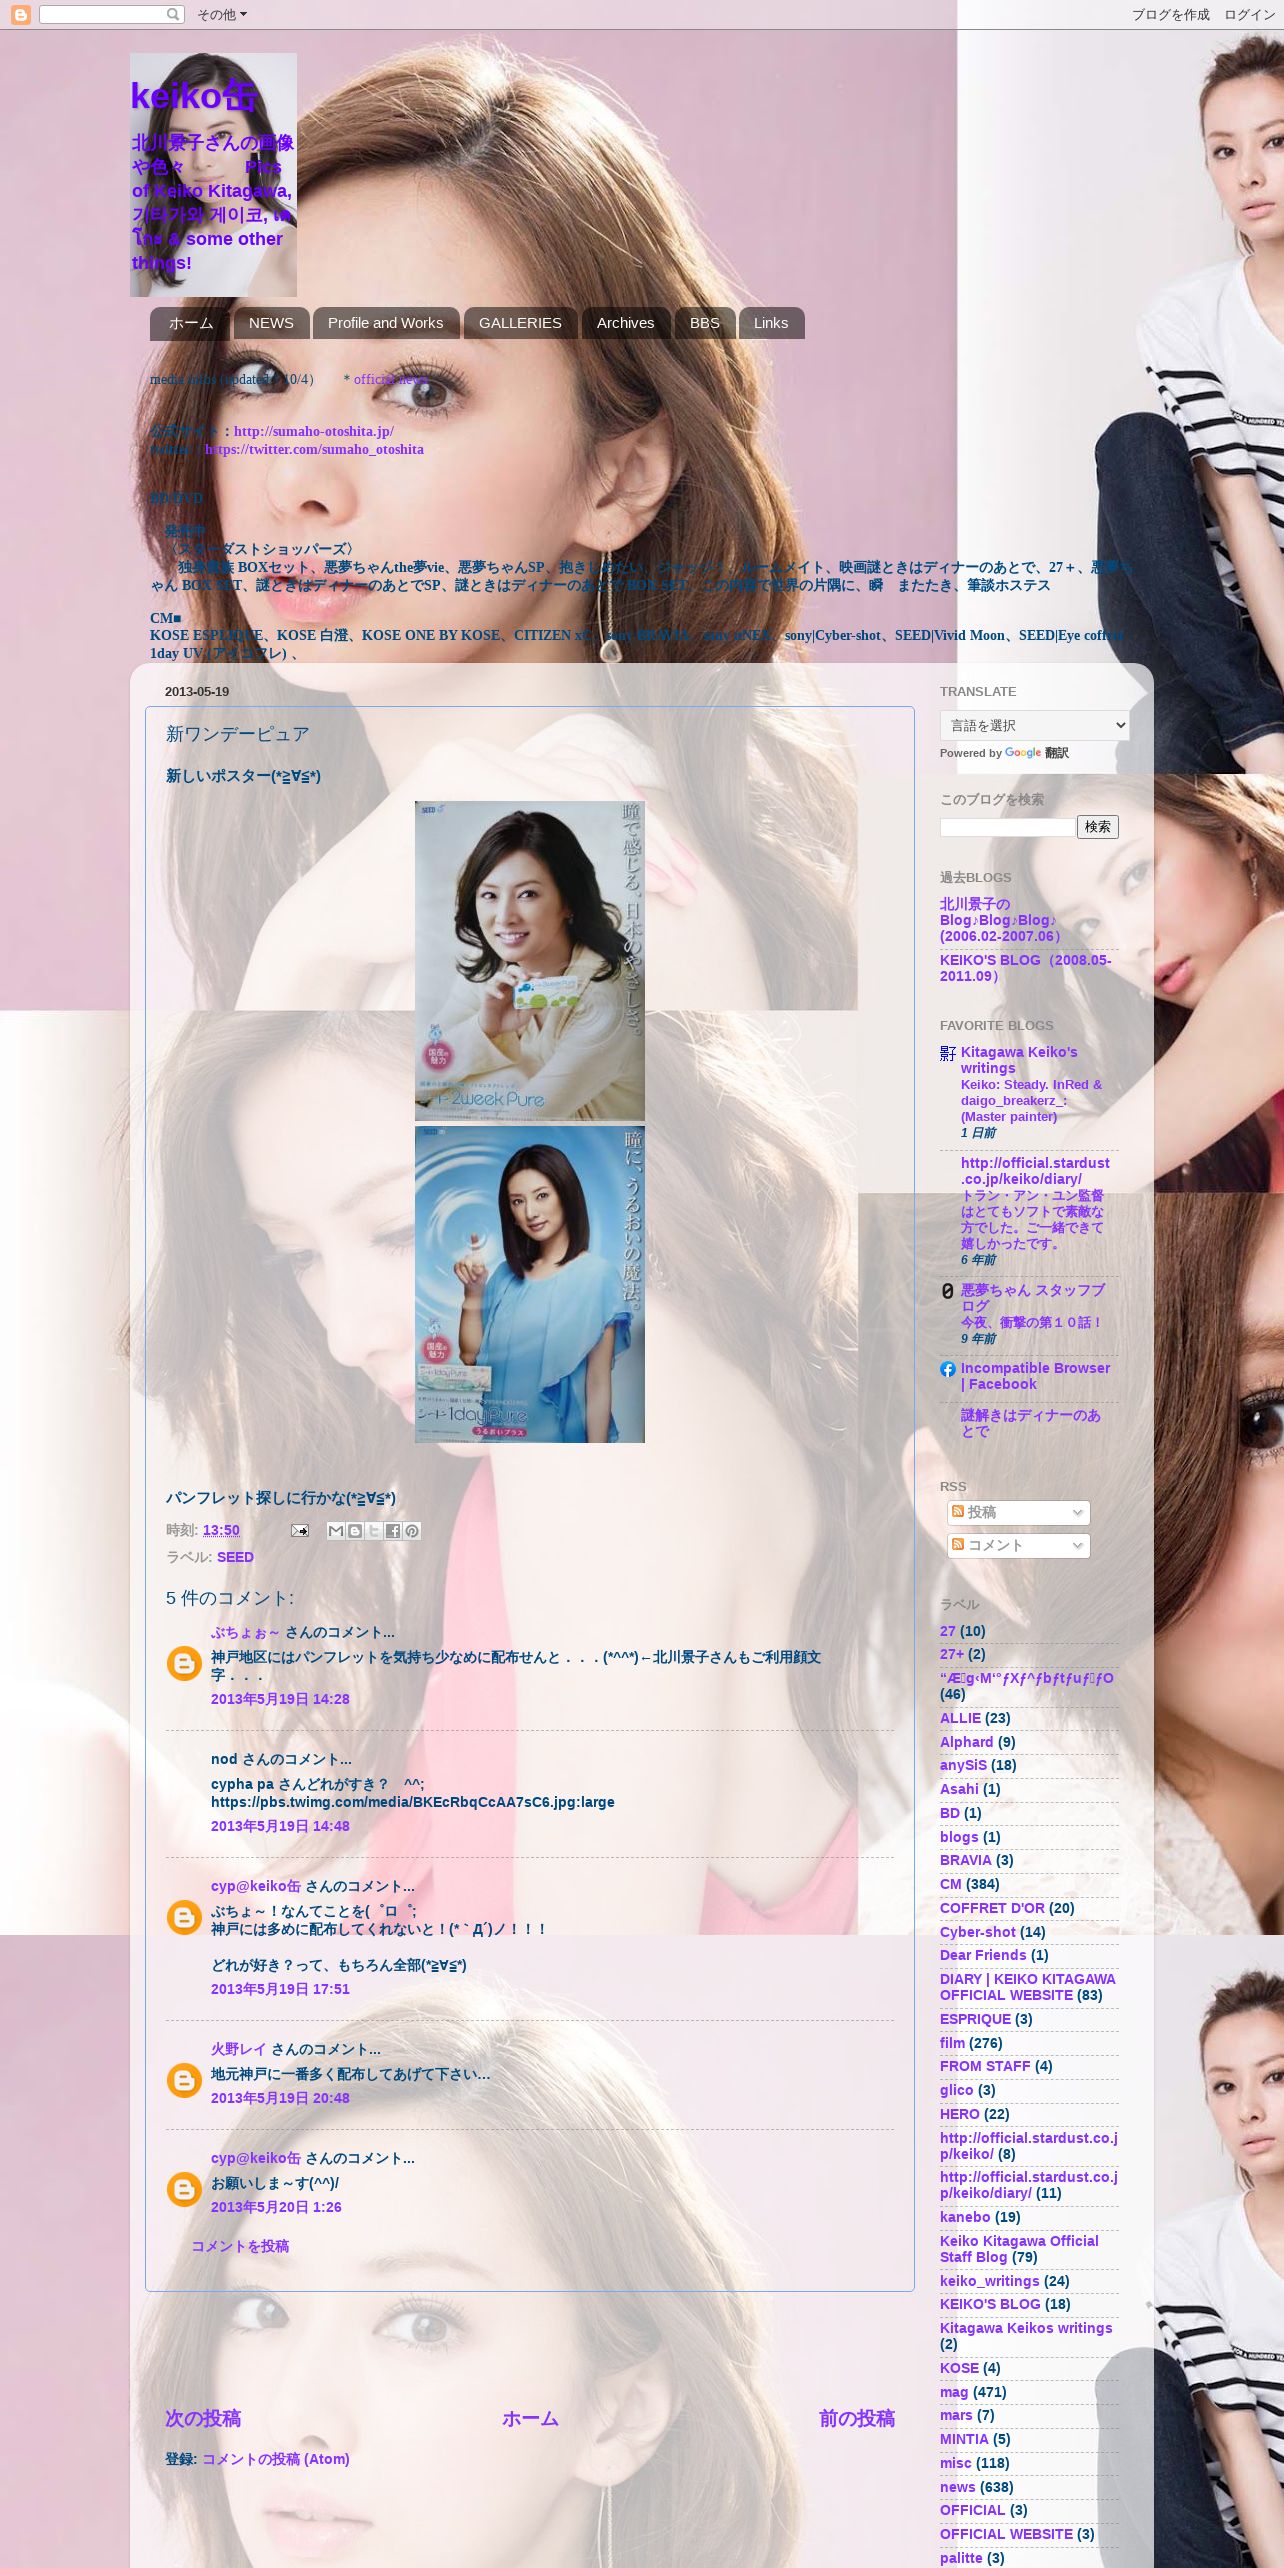Click the 13:50 post timestamp
The image size is (1284, 2568).
(221, 1530)
